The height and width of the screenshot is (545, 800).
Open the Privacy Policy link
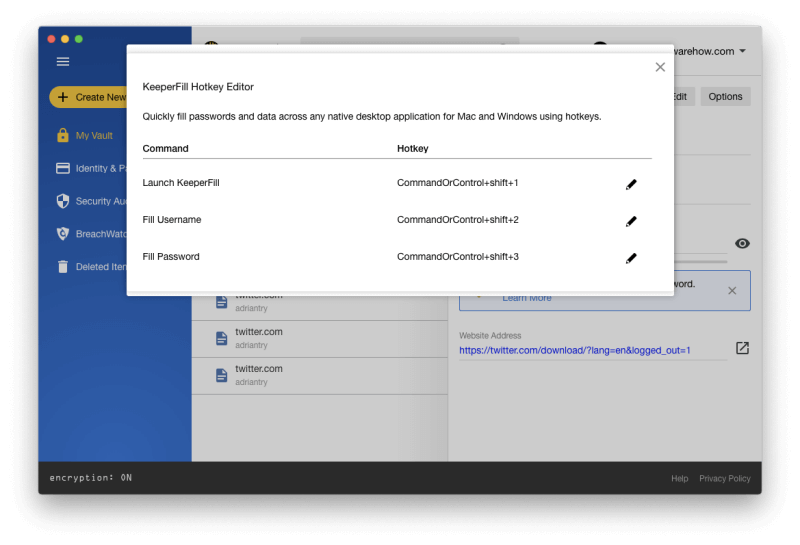pos(724,478)
